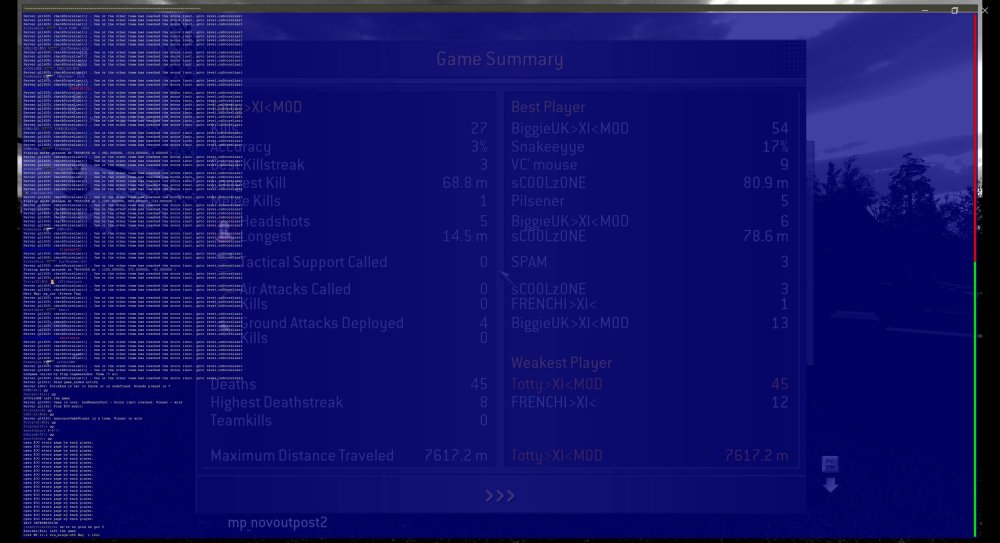Image resolution: width=1000 pixels, height=543 pixels.
Task: Click the white down arrow icon
Action: [x=830, y=485]
